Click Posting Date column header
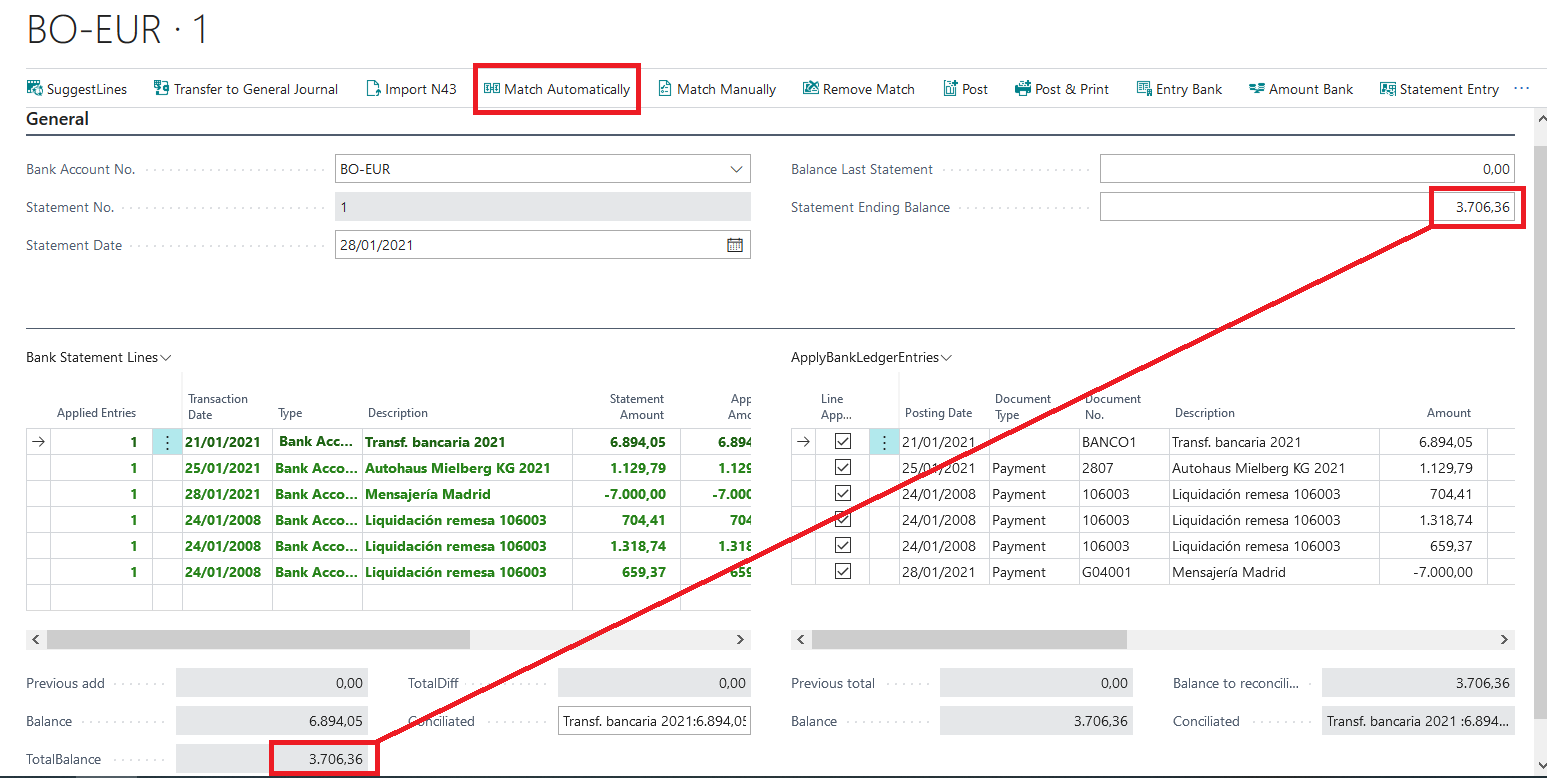The height and width of the screenshot is (778, 1547). click(x=938, y=413)
